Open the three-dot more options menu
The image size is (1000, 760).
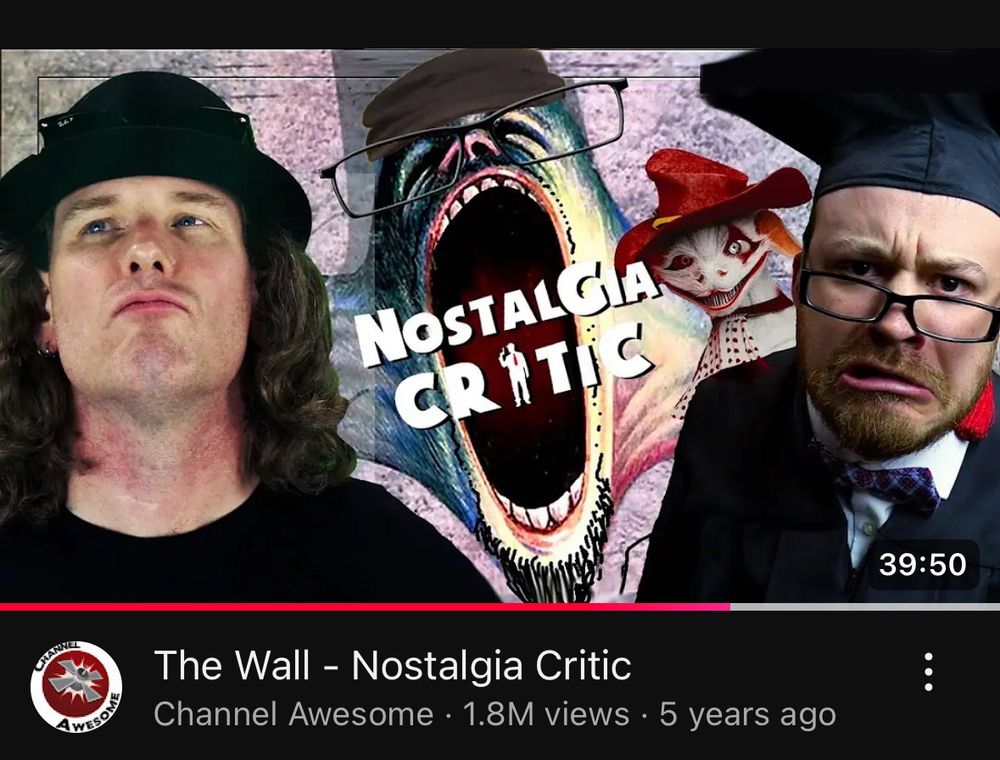click(x=929, y=672)
